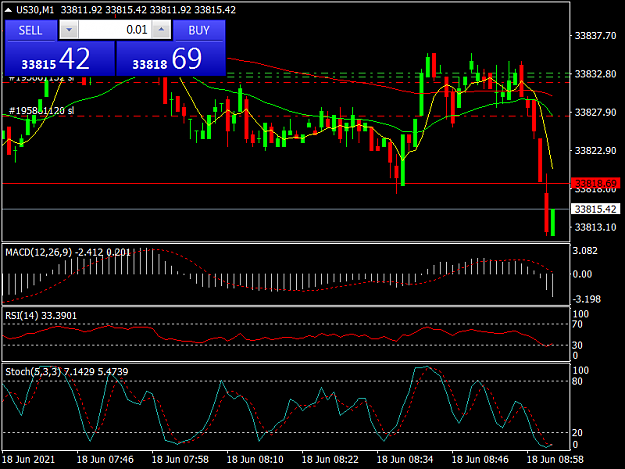This screenshot has width=625, height=469.
Task: Click the BUY button
Action: click(199, 30)
